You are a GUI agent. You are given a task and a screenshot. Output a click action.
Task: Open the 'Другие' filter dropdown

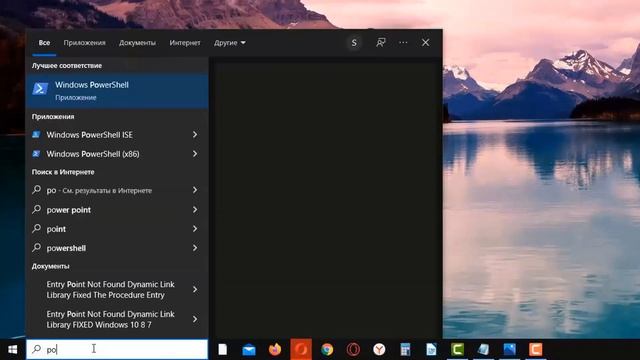(230, 42)
